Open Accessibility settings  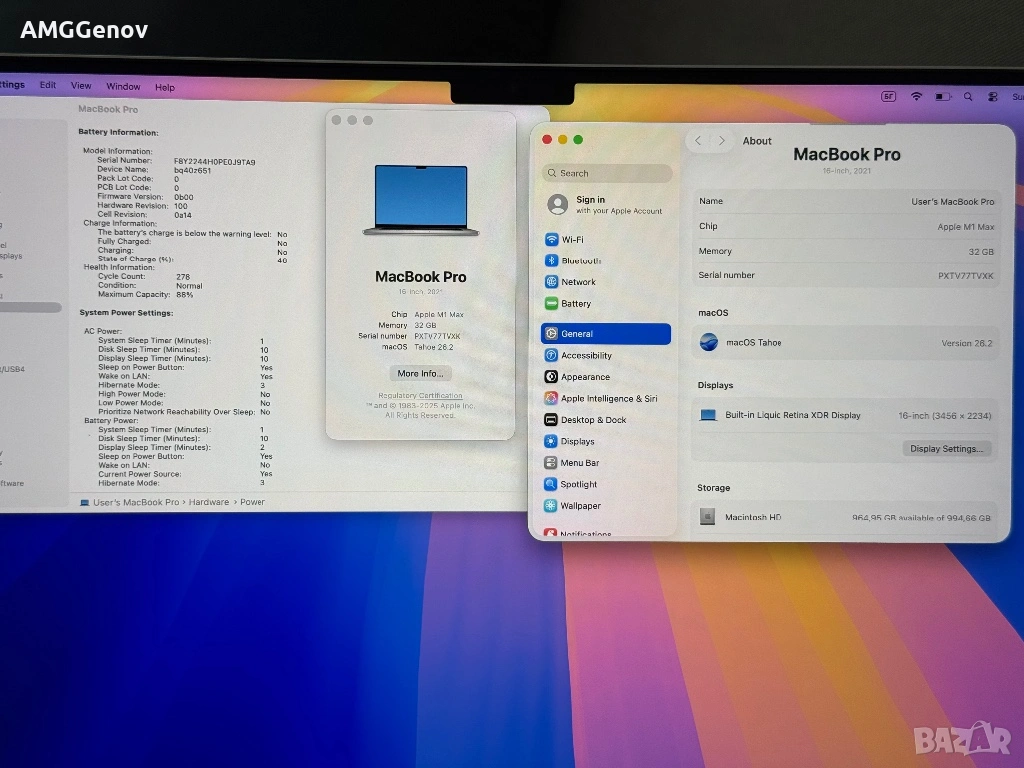[x=586, y=356]
